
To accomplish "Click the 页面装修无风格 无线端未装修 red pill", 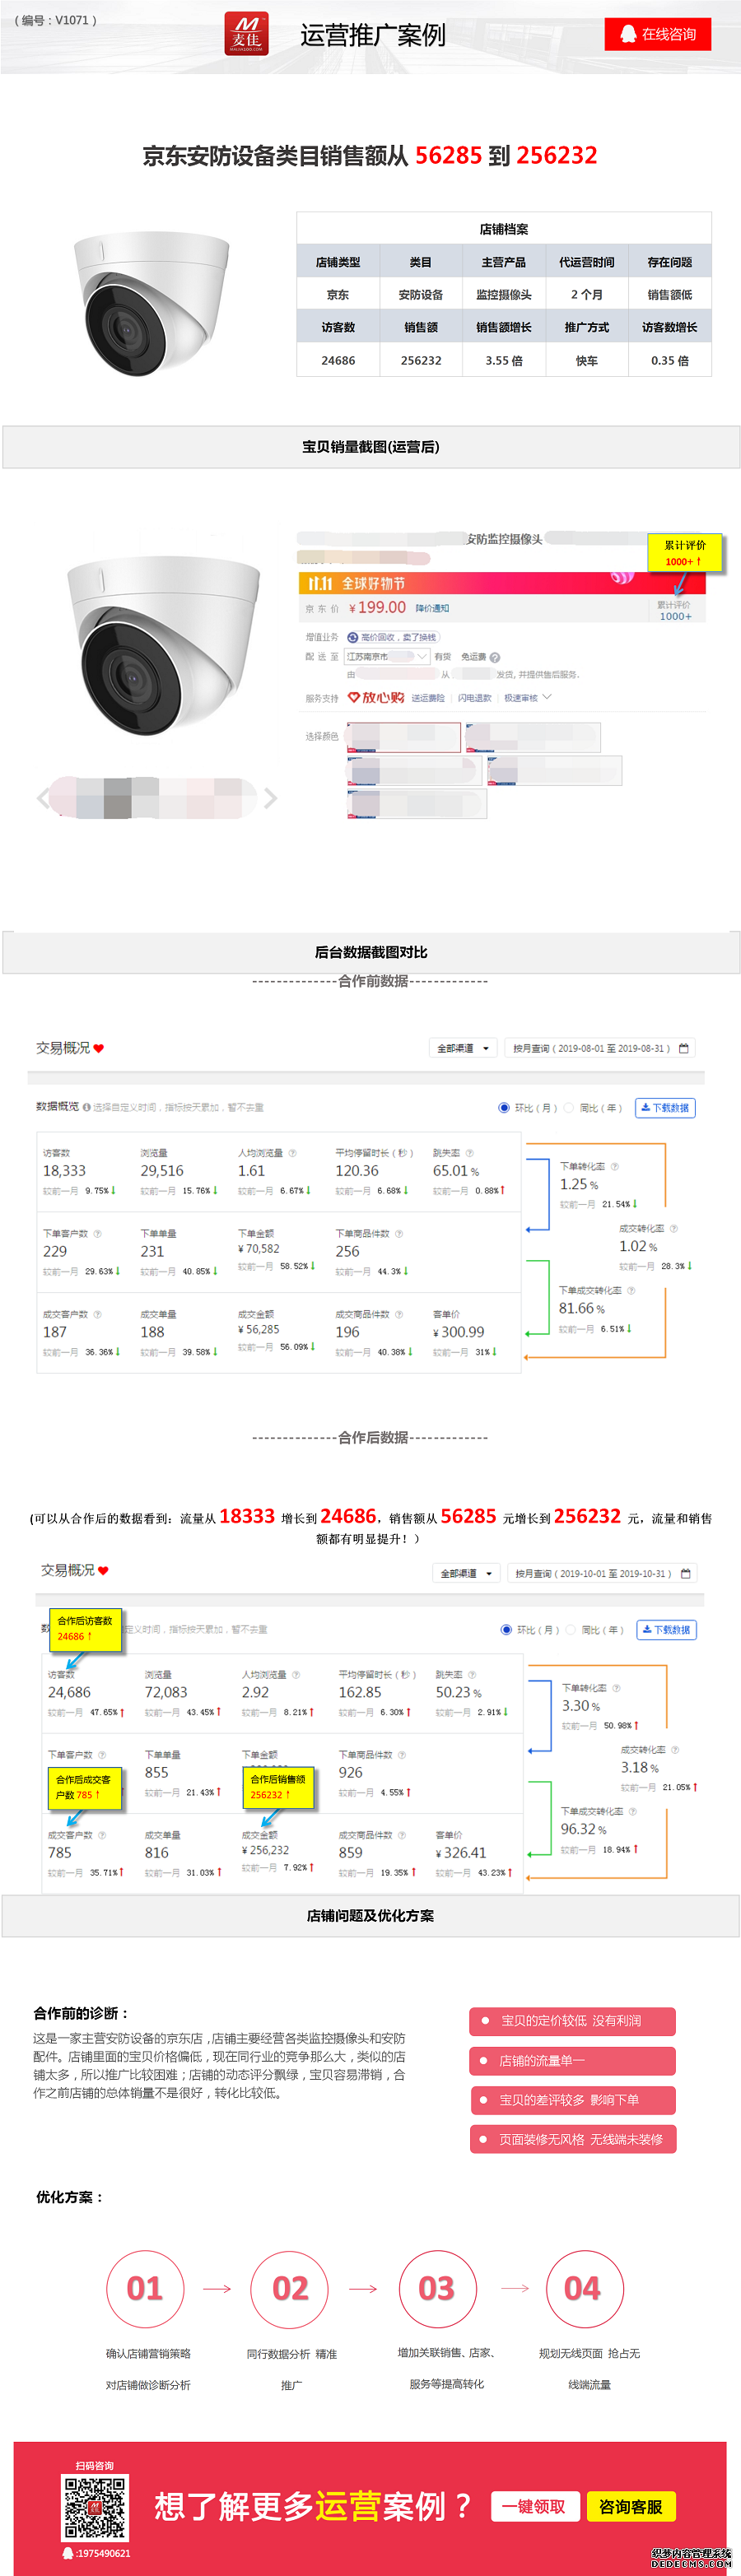I will (x=572, y=2139).
